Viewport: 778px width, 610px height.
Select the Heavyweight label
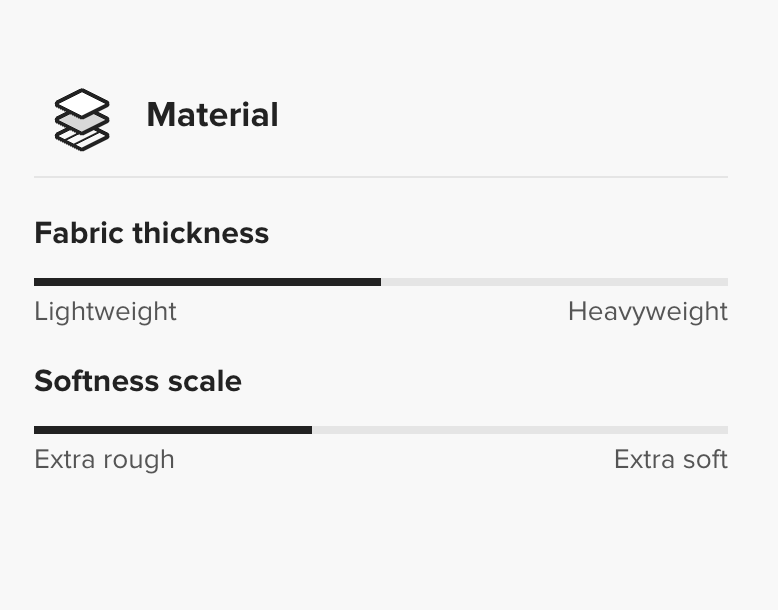pos(647,311)
